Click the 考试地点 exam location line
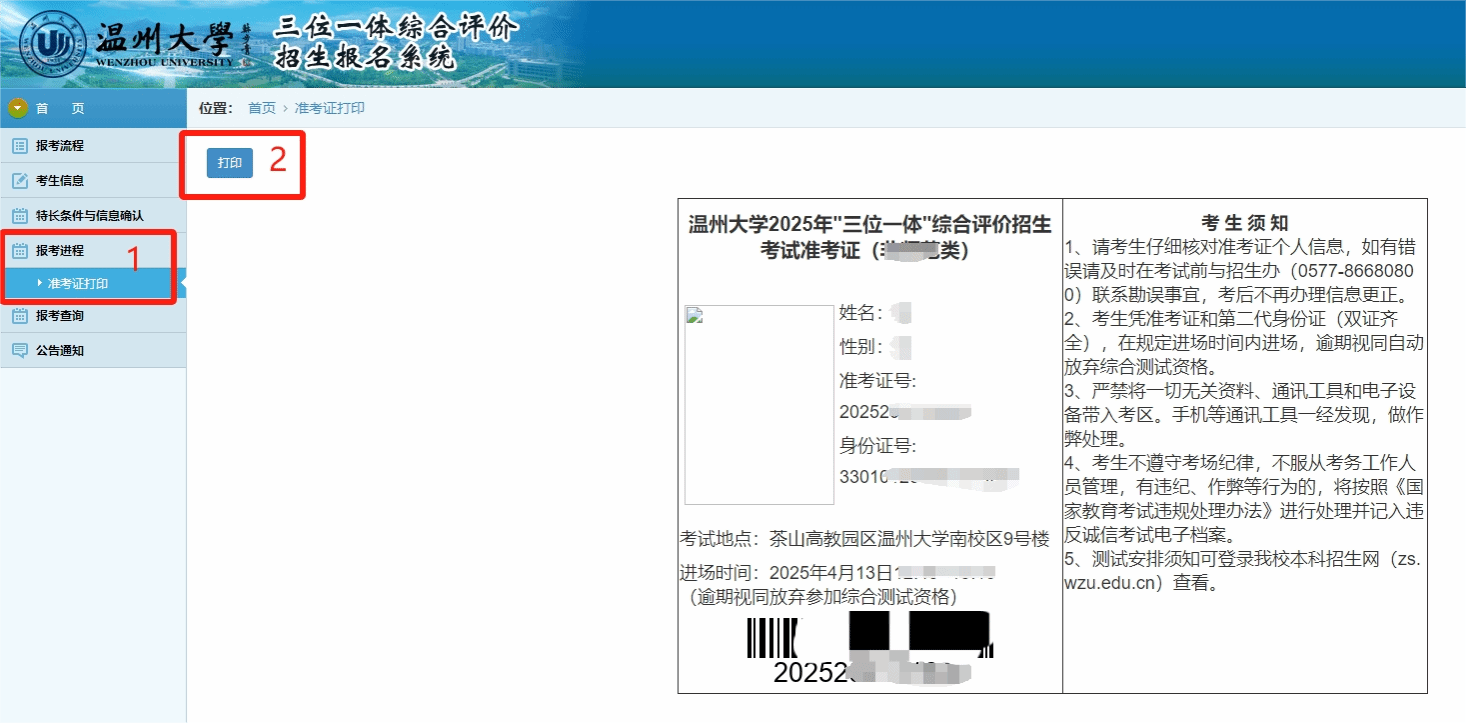The height and width of the screenshot is (723, 1466). point(864,540)
